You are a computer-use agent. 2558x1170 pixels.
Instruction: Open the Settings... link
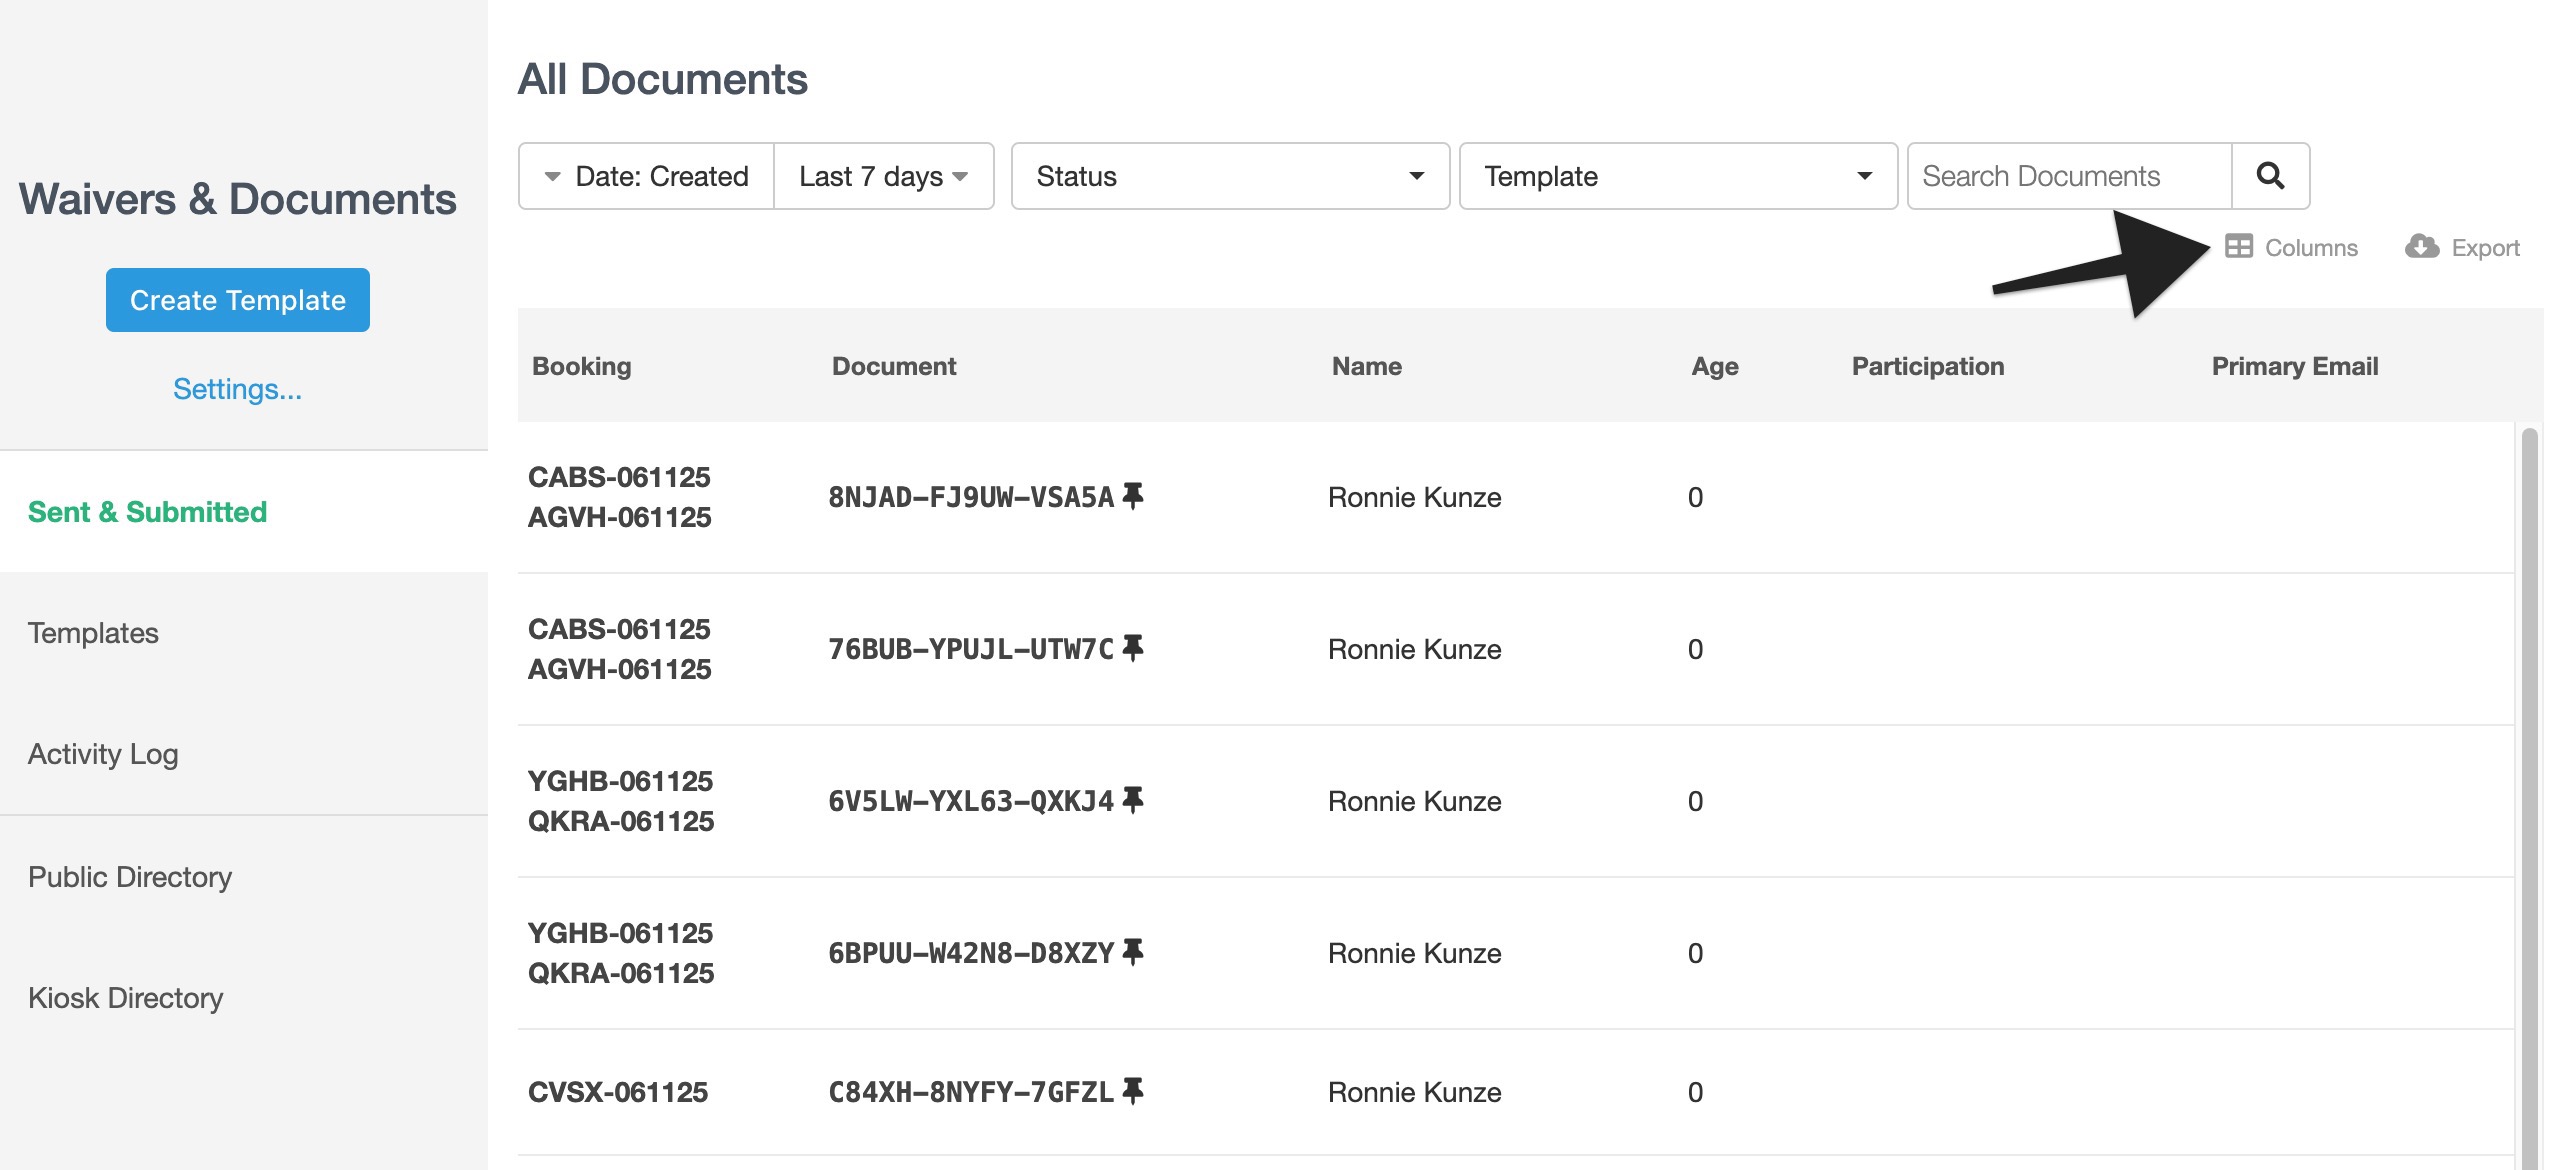[x=237, y=389]
